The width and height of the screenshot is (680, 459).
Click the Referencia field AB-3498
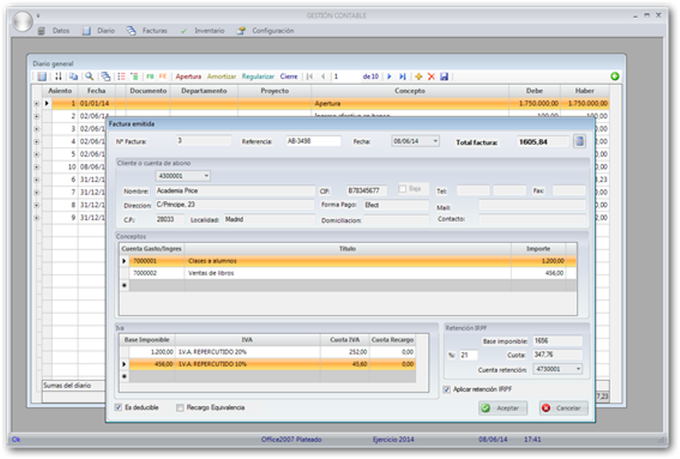(x=313, y=141)
